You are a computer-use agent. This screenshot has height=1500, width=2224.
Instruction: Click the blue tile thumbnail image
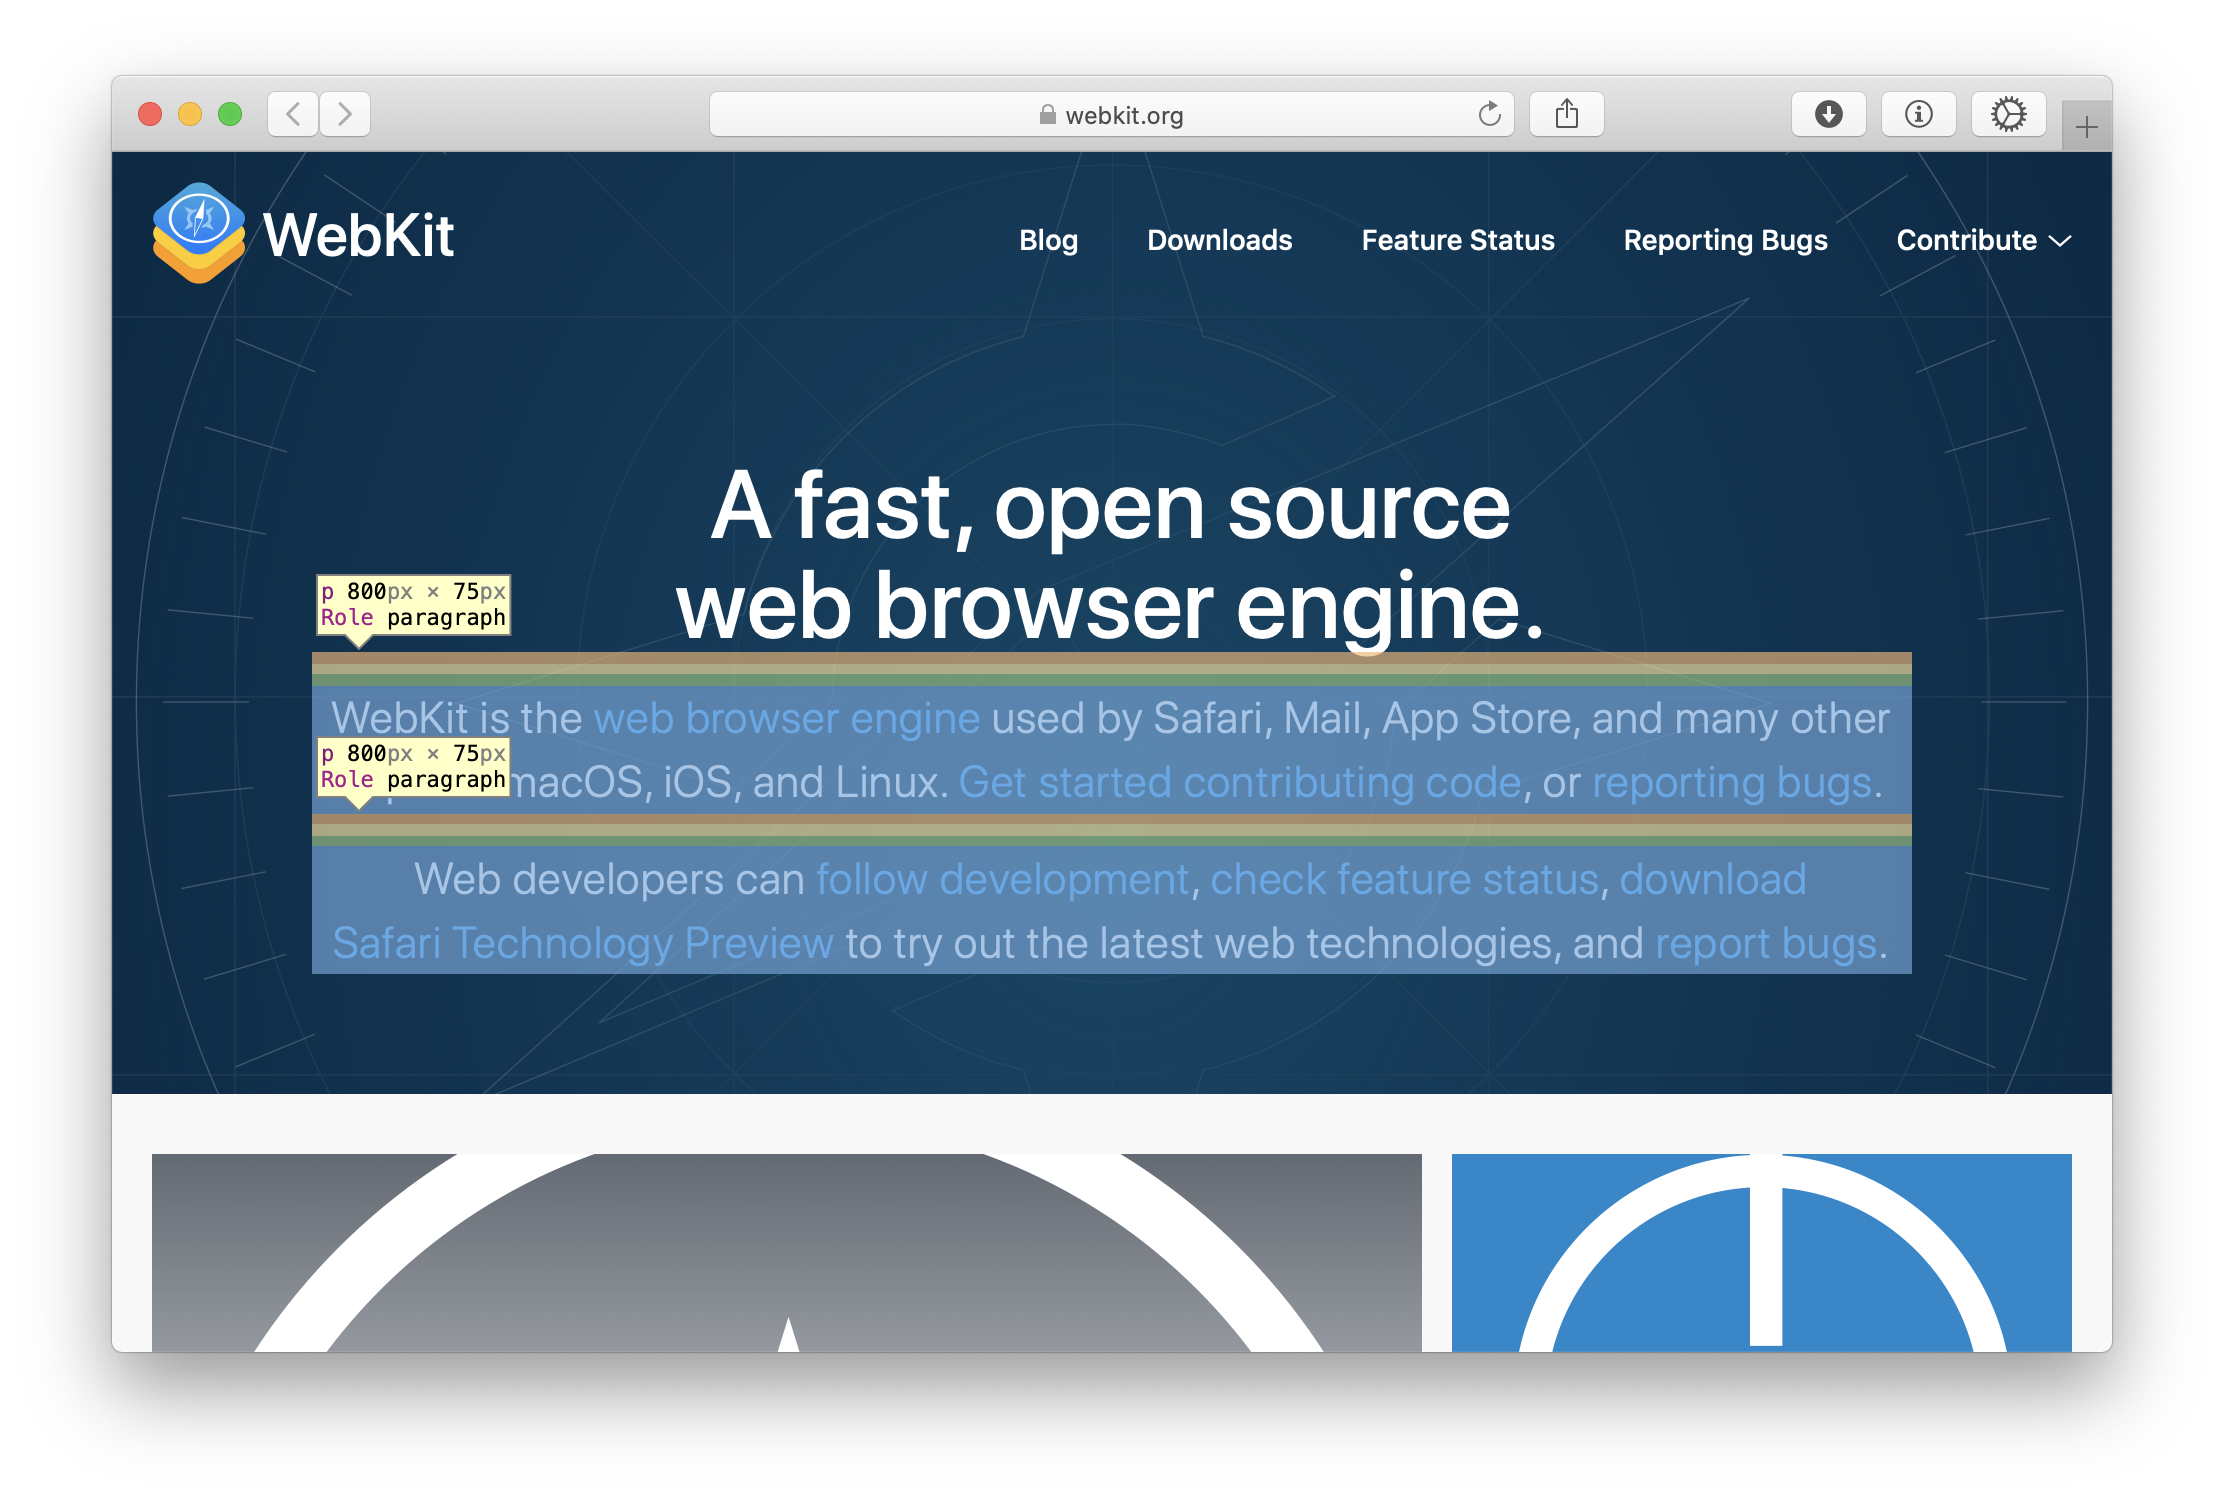coord(1761,1252)
